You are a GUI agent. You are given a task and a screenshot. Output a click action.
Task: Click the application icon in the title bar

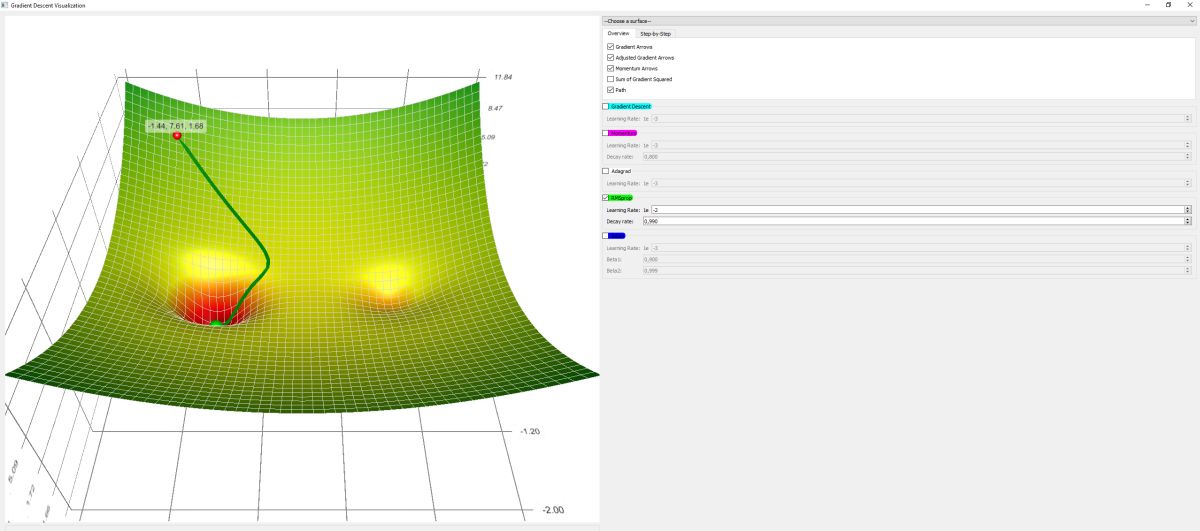[5, 5]
